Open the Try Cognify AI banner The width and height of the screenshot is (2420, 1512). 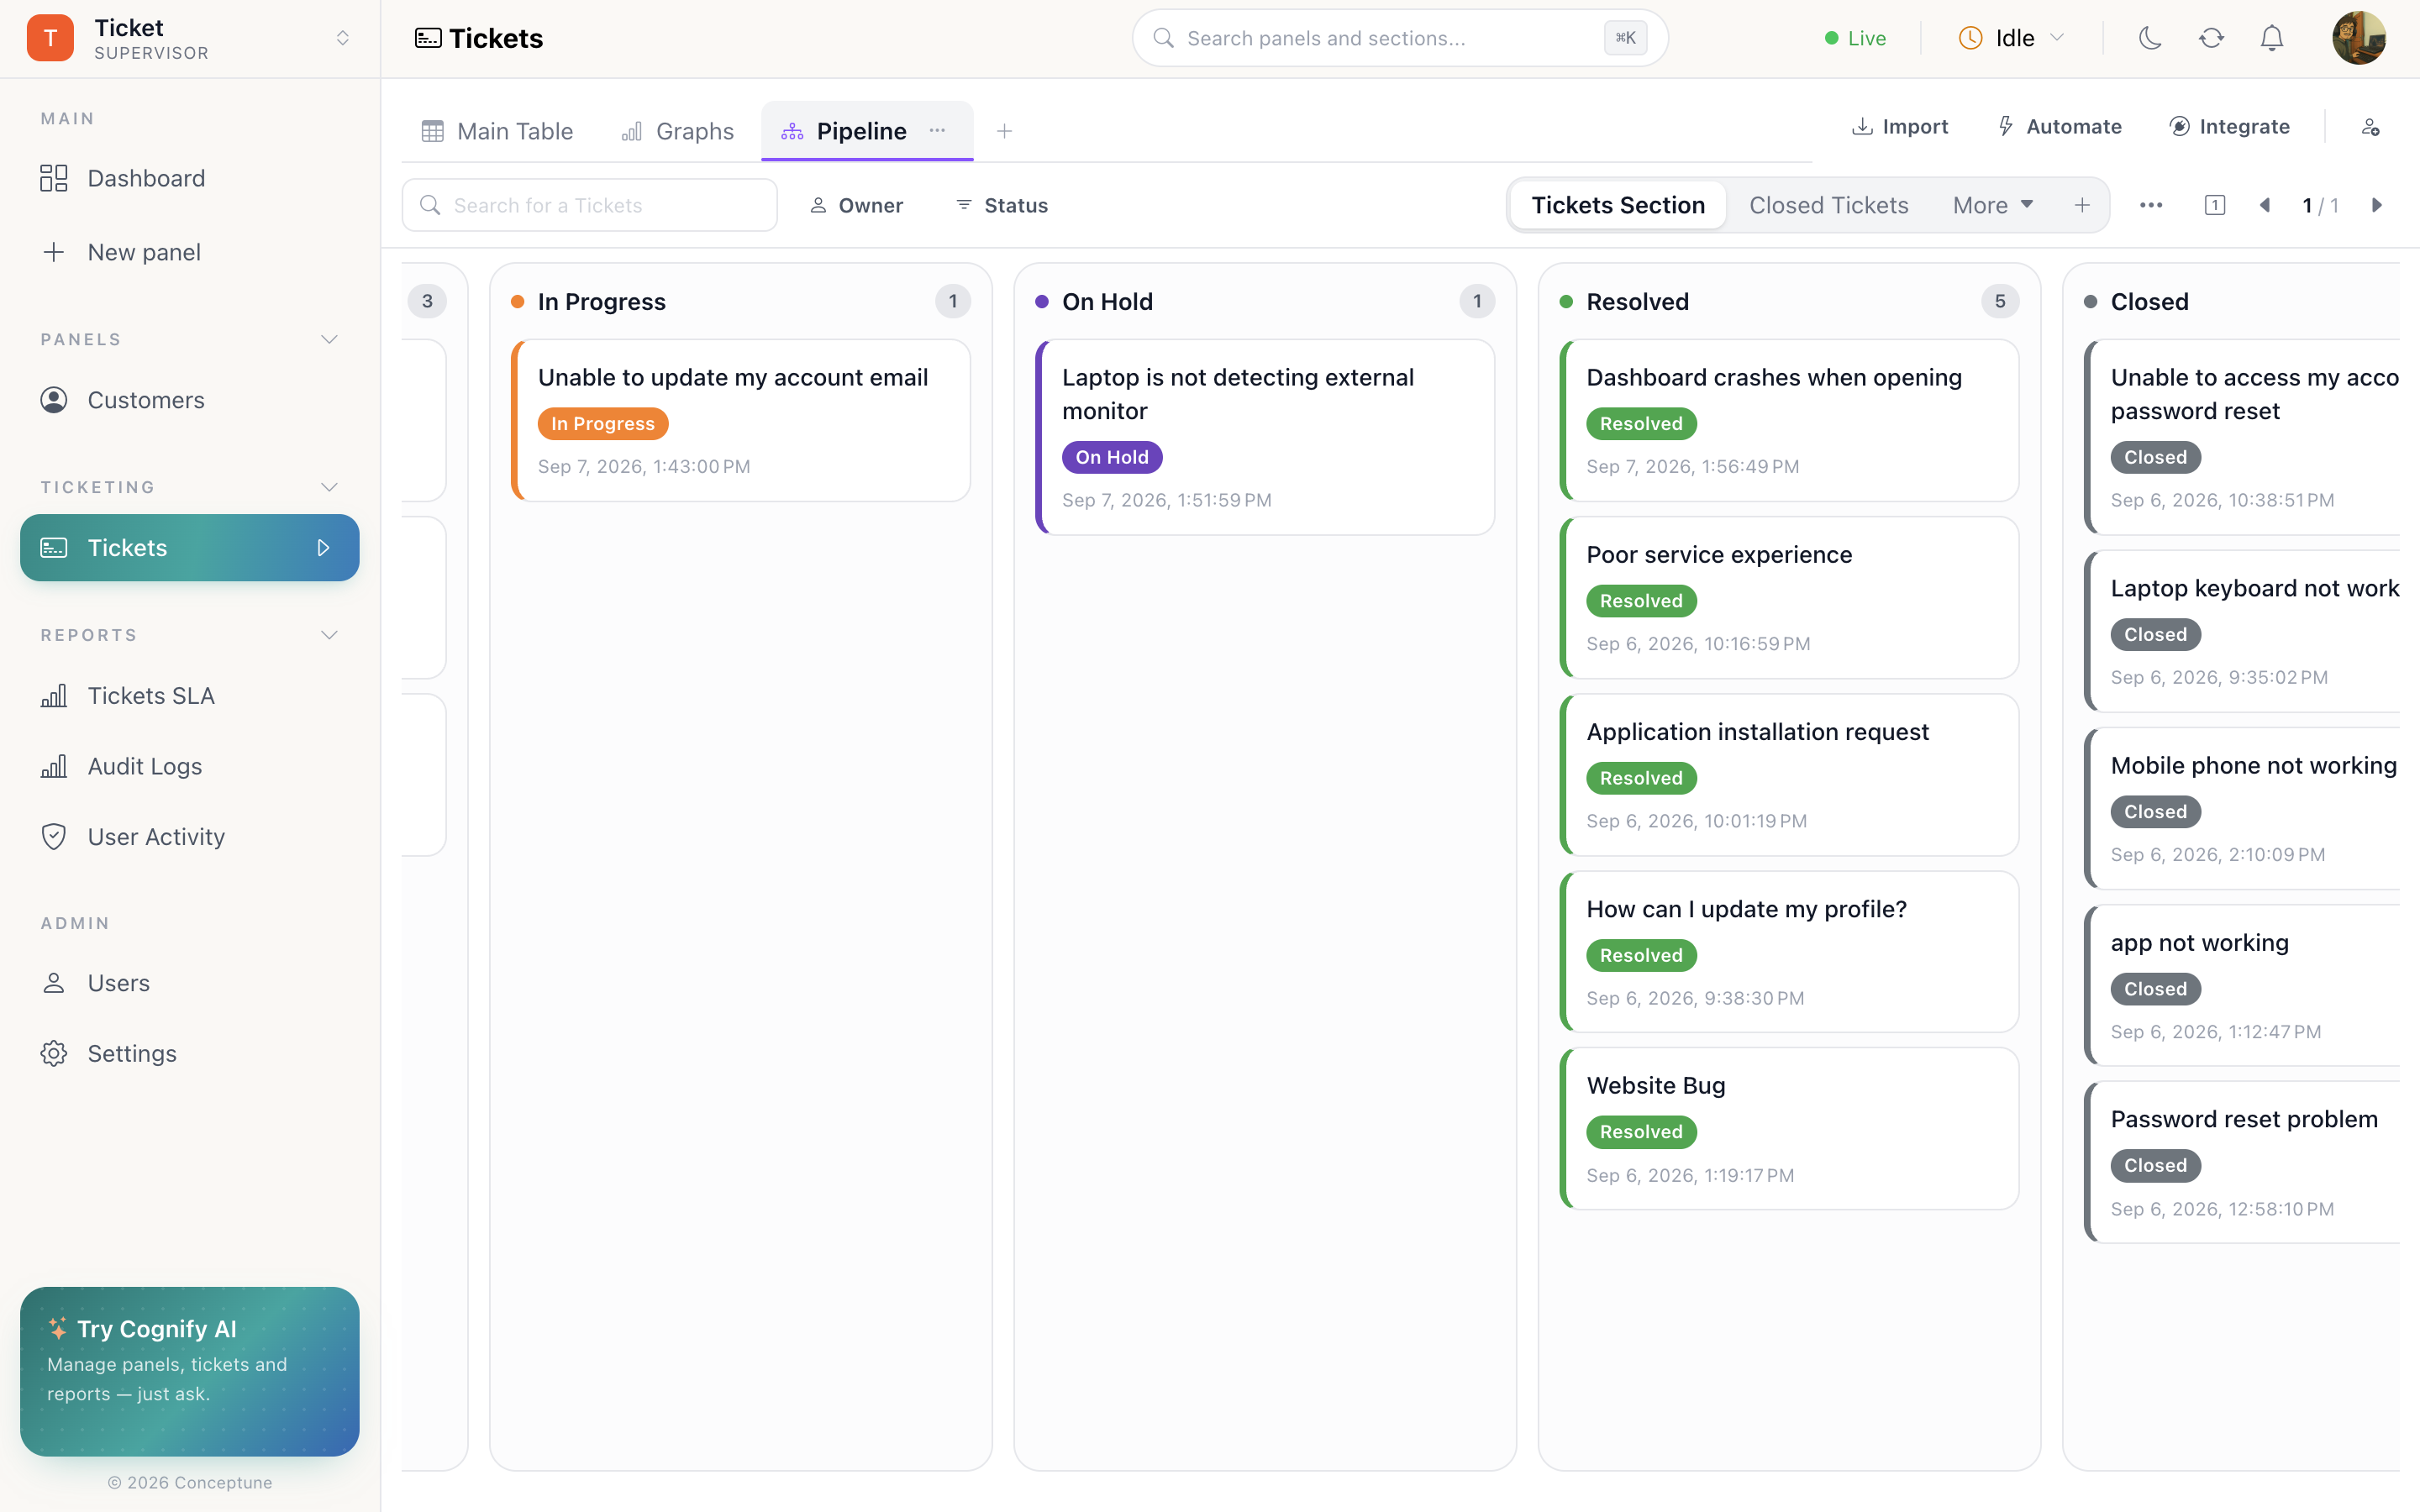coord(190,1371)
